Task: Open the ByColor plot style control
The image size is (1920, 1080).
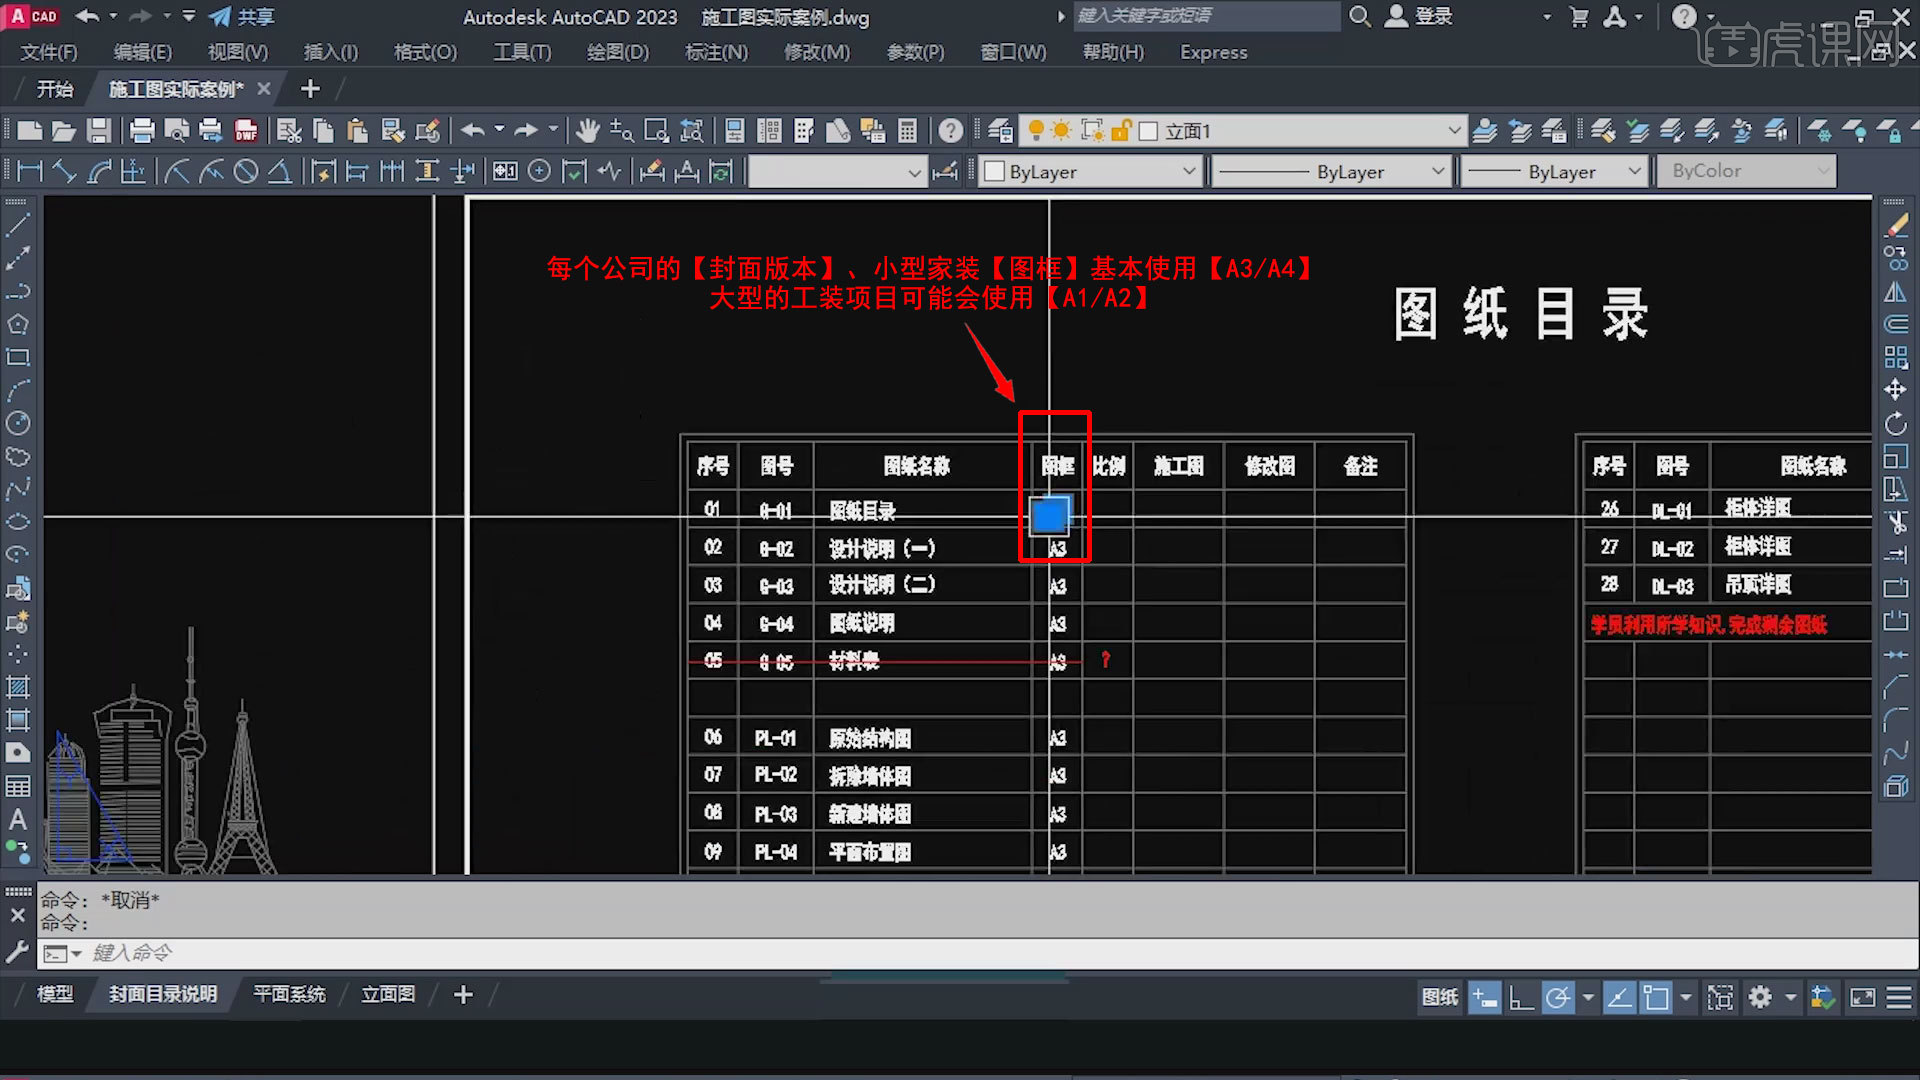Action: click(1745, 171)
